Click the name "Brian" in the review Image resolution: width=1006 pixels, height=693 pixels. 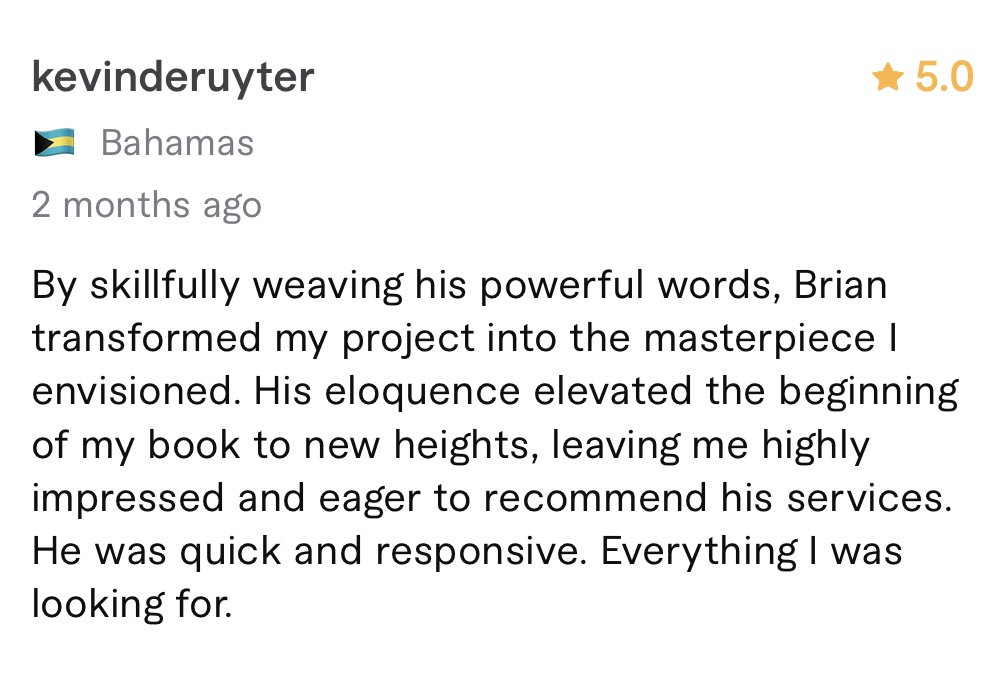(x=840, y=285)
